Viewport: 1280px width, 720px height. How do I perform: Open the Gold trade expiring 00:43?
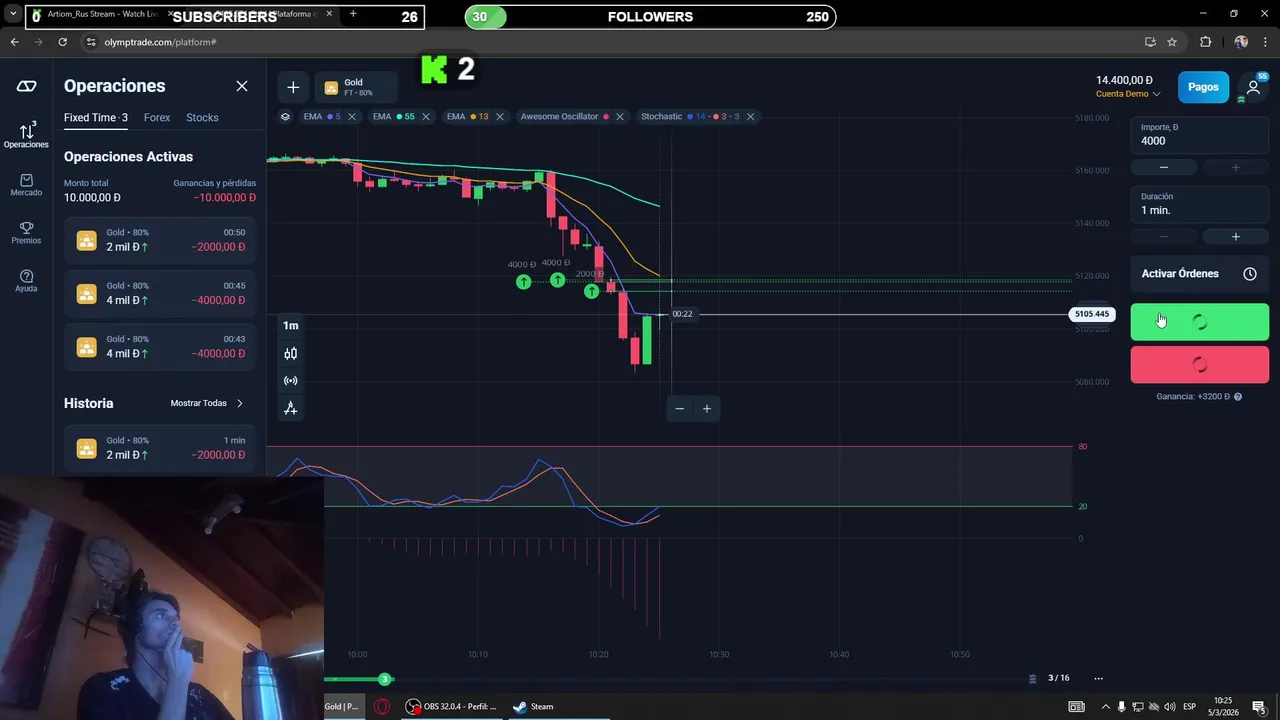pos(160,346)
